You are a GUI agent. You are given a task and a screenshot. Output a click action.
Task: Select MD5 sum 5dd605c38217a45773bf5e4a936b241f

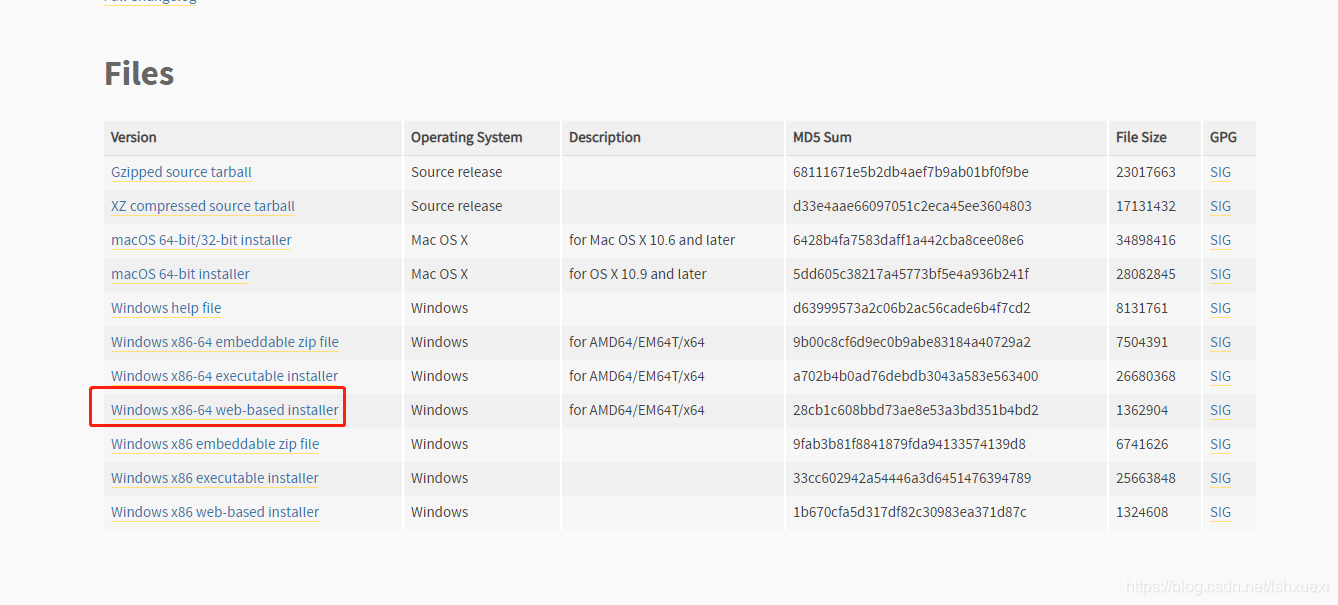[x=911, y=274]
